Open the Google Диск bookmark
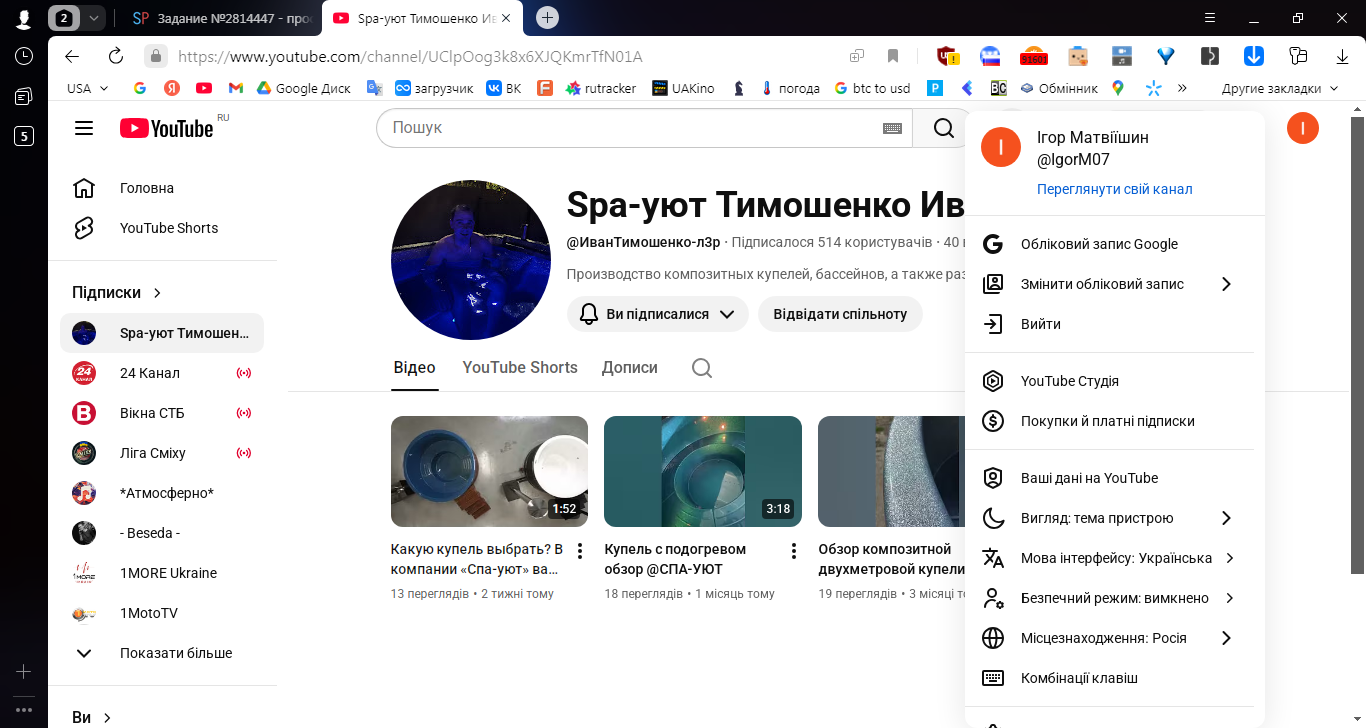This screenshot has height=728, width=1366. (x=304, y=88)
